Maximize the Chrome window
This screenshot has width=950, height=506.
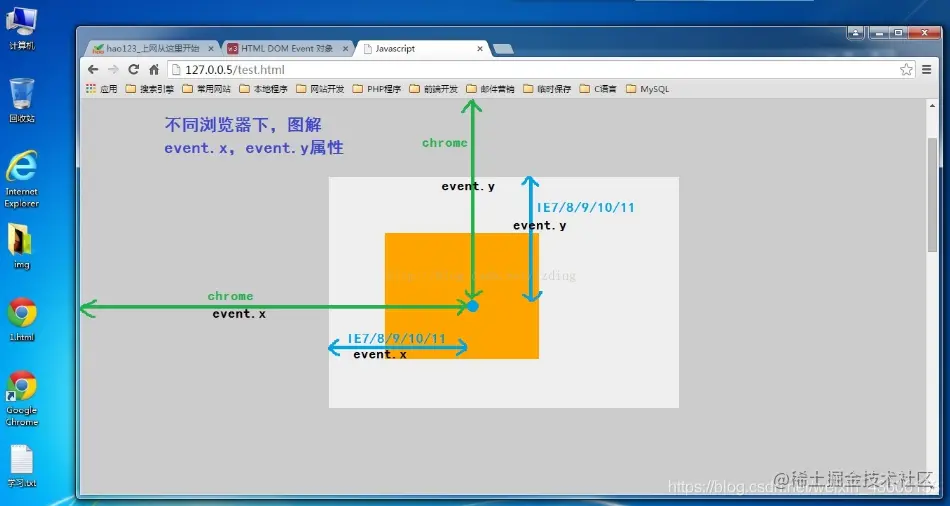(898, 33)
